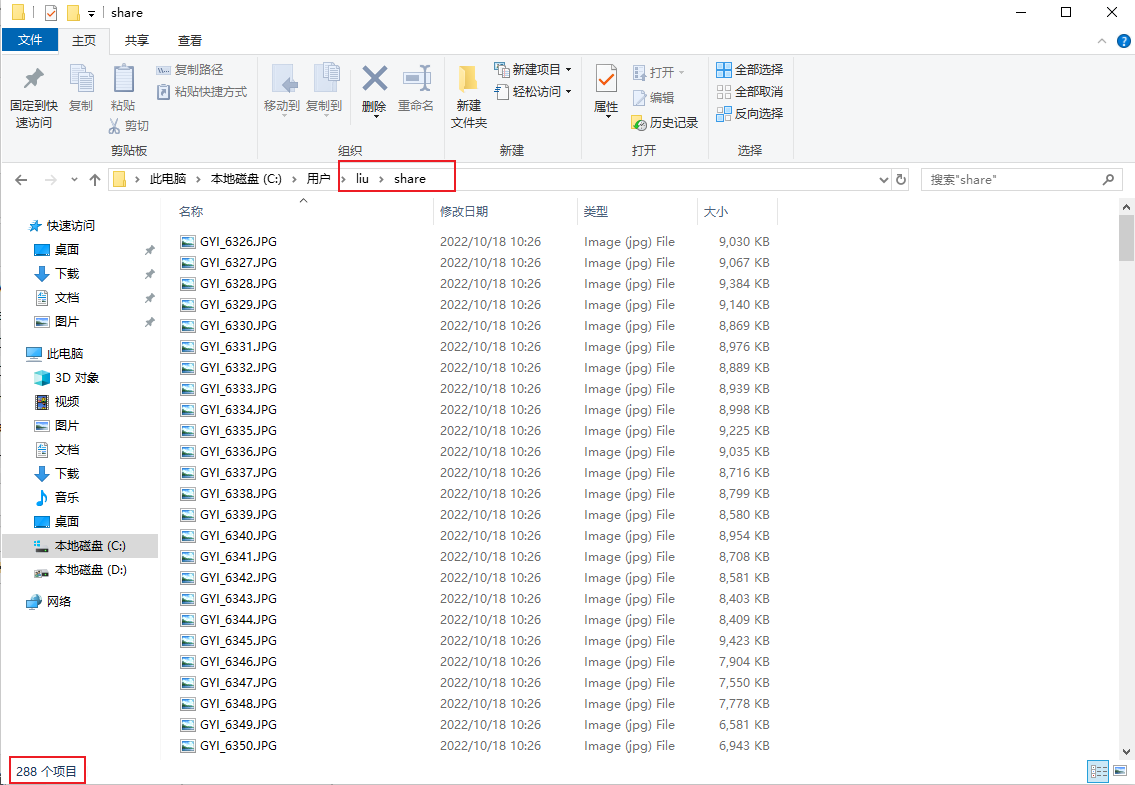Viewport: 1135px width, 785px height.
Task: Open Videos (视频) in sidebar
Action: point(67,401)
